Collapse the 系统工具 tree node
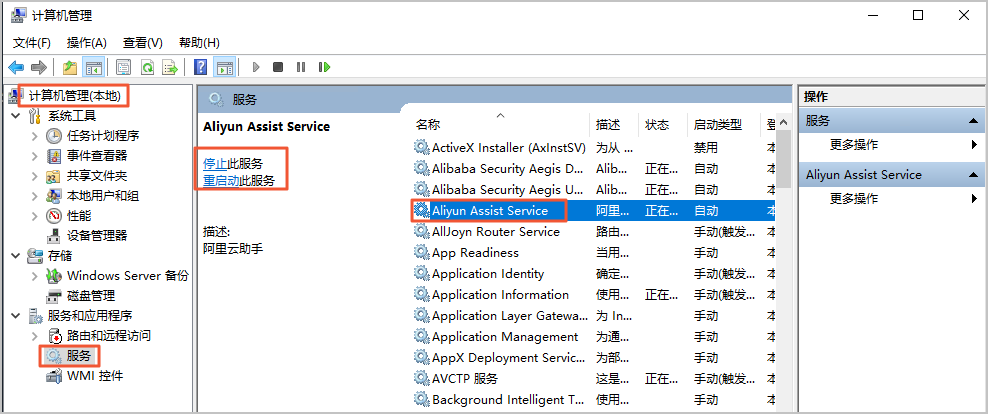The image size is (988, 414). click(x=16, y=116)
